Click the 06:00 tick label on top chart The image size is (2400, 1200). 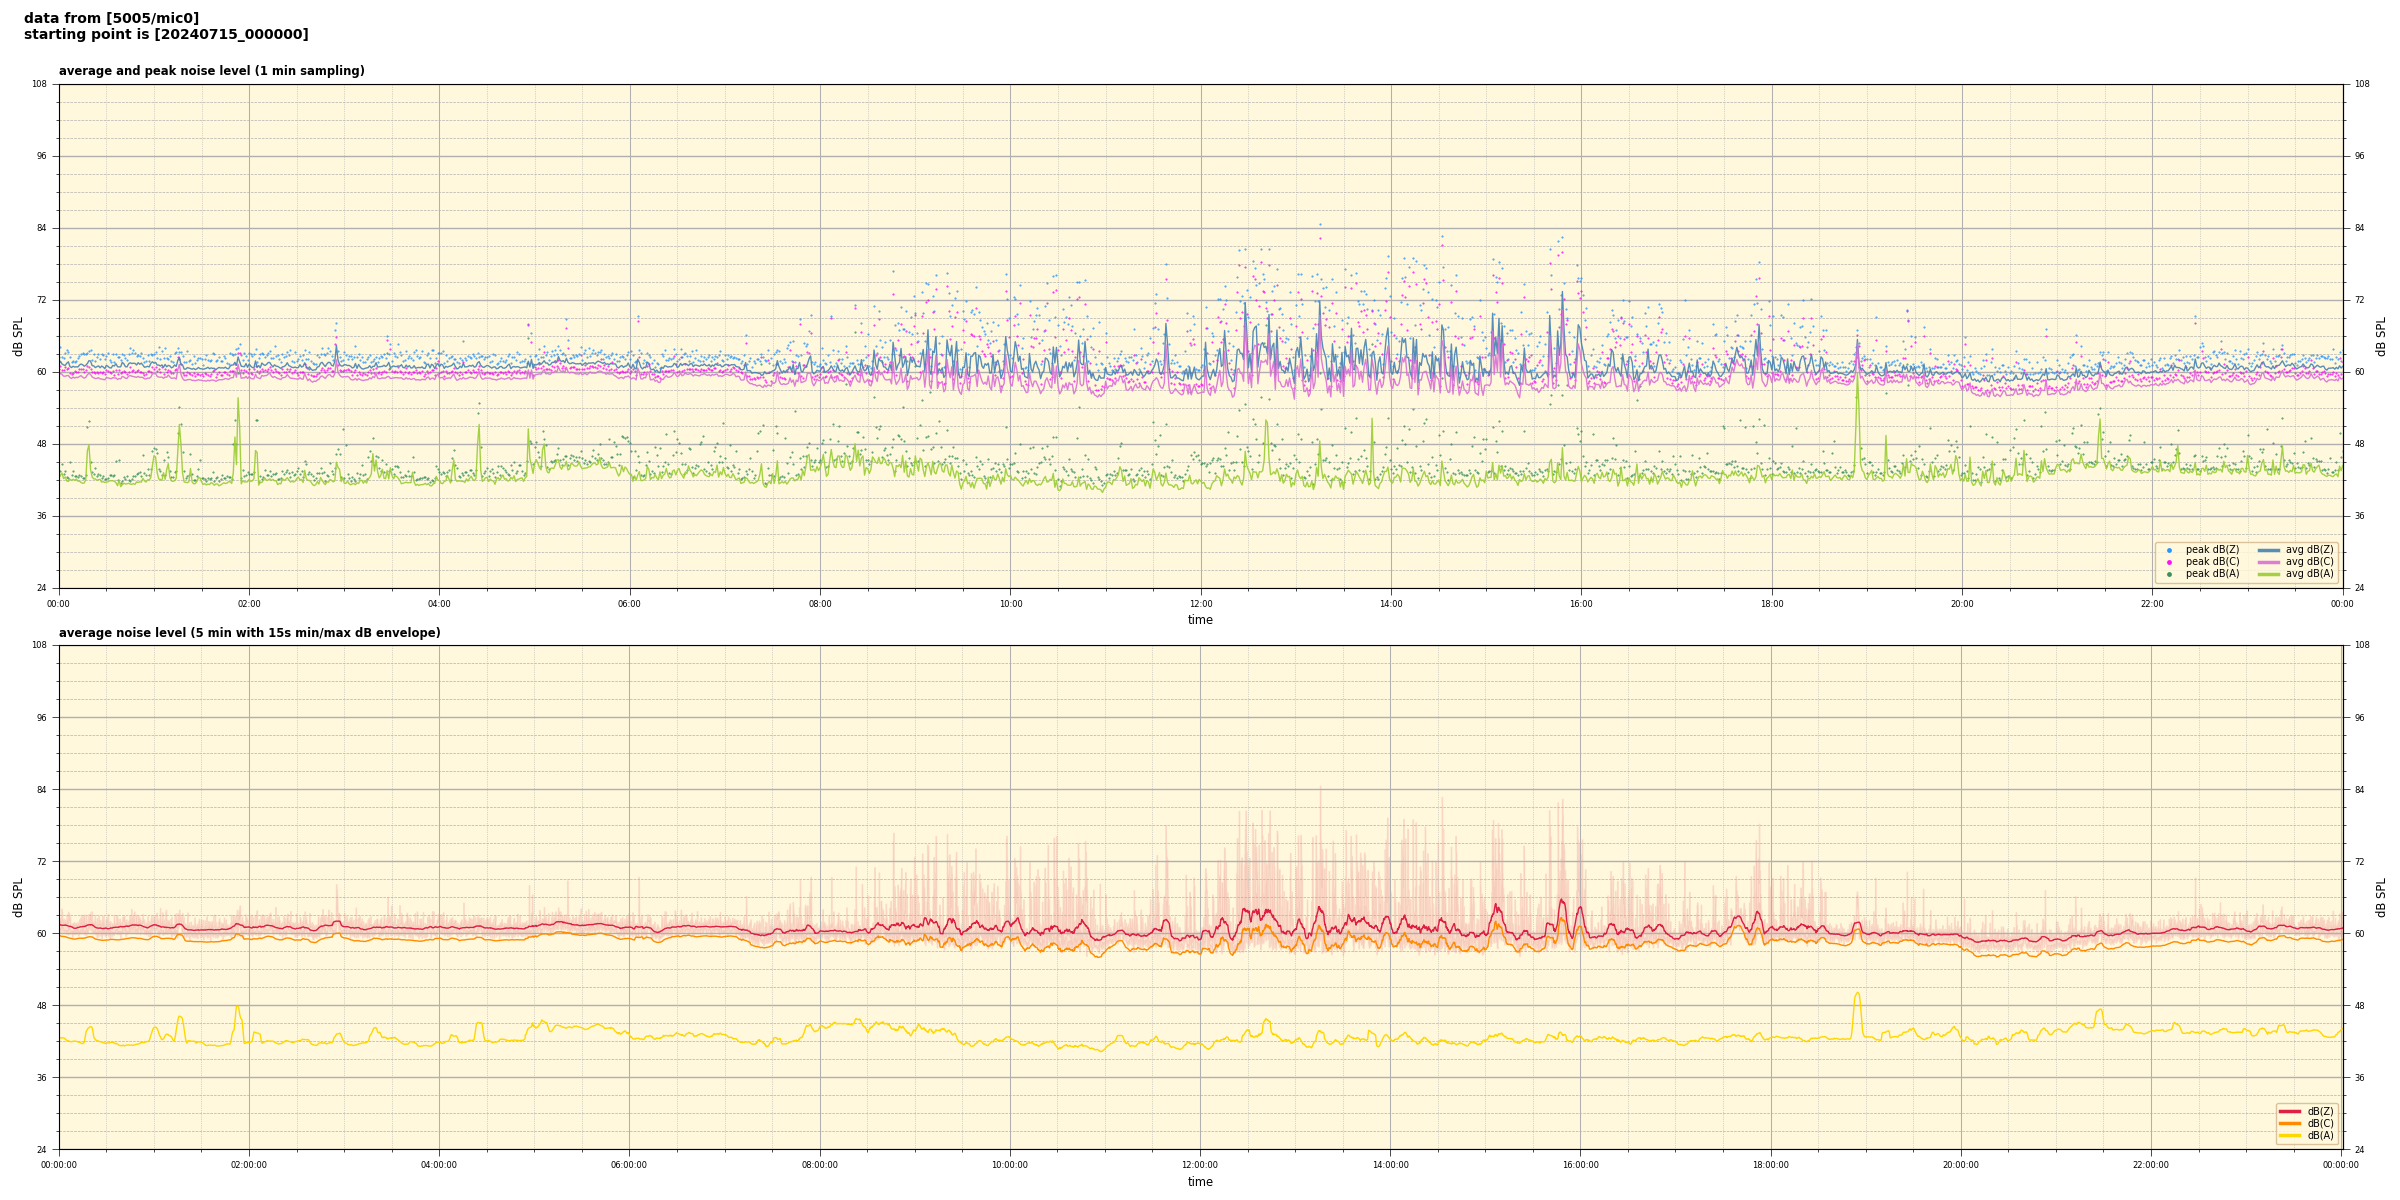click(x=629, y=604)
